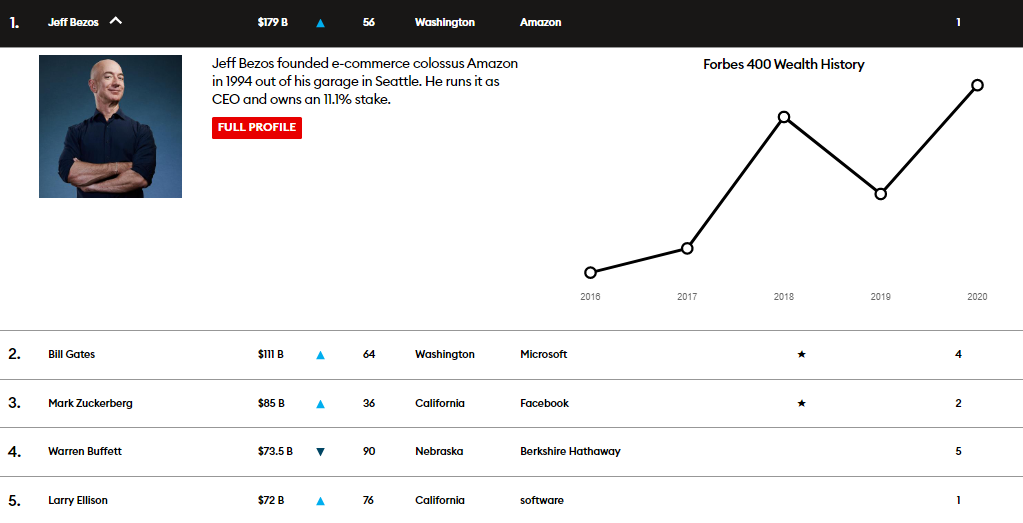Viewport: 1023px width, 523px height.
Task: Collapse the Jeff Bezos row chevron
Action: coord(116,21)
